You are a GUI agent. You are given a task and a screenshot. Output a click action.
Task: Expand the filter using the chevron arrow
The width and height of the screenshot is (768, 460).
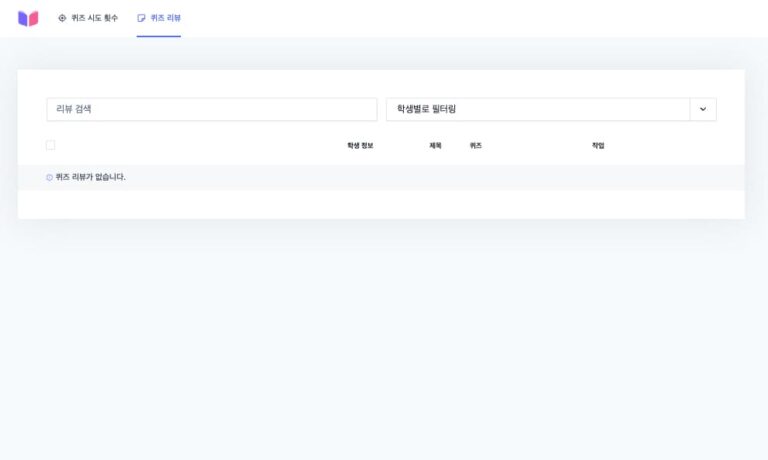[x=703, y=109]
